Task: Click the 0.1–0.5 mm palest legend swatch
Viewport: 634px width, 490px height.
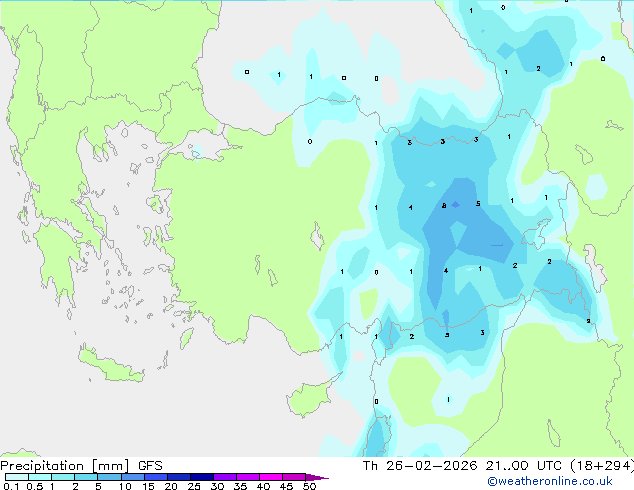Action: point(17,477)
